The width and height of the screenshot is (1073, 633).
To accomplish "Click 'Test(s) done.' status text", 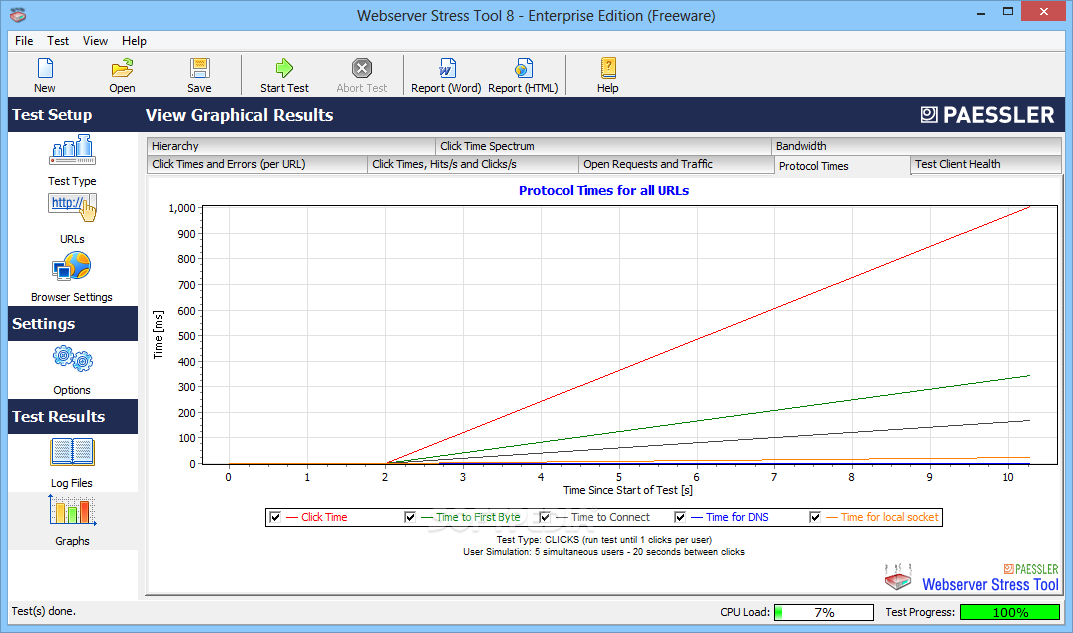I will 44,611.
